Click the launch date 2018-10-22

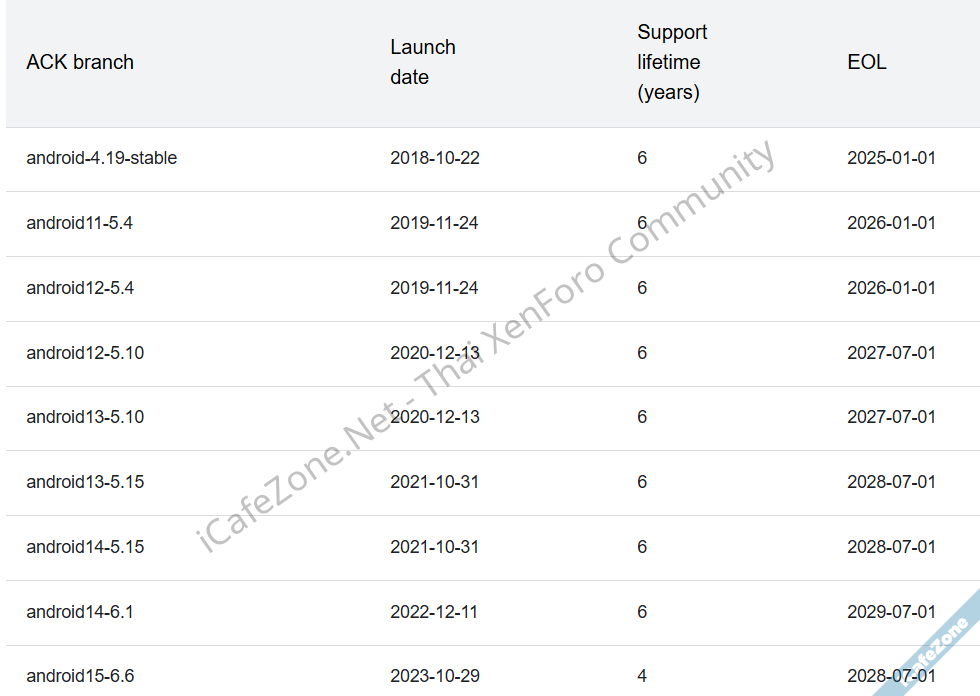click(x=435, y=158)
